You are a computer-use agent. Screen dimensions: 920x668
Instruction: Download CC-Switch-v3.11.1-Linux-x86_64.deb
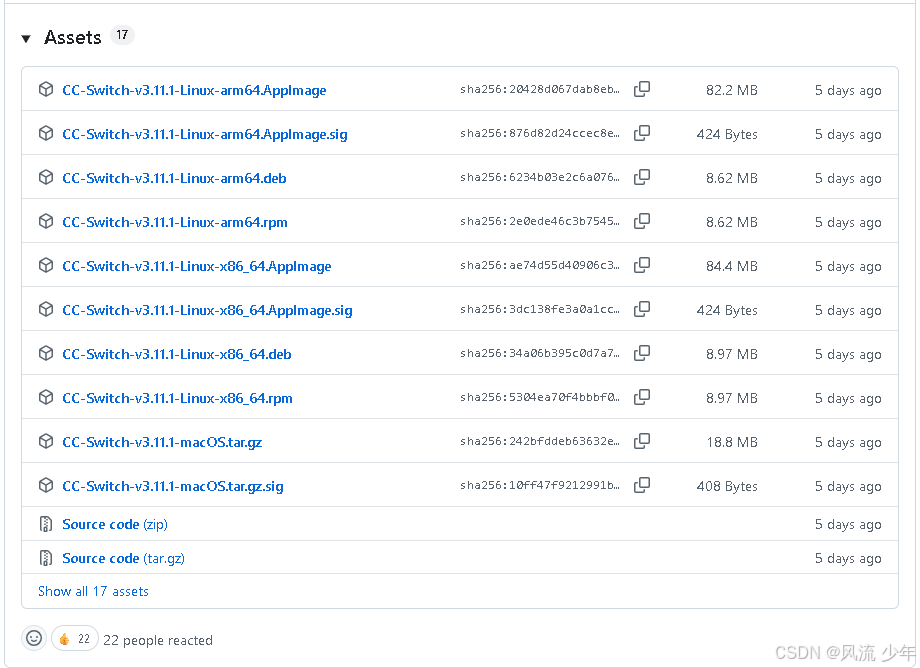177,354
